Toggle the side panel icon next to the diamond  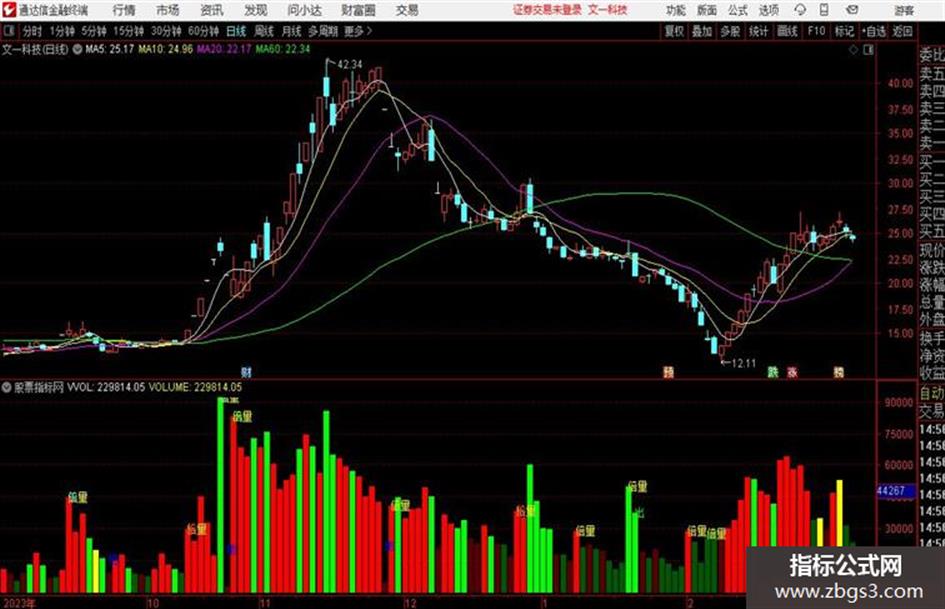[x=868, y=50]
